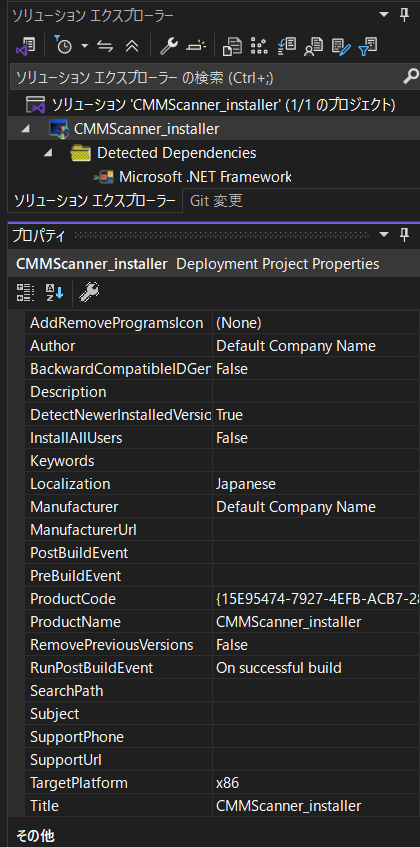Click the TargetPlatform value x86
The width and height of the screenshot is (420, 847).
(227, 783)
